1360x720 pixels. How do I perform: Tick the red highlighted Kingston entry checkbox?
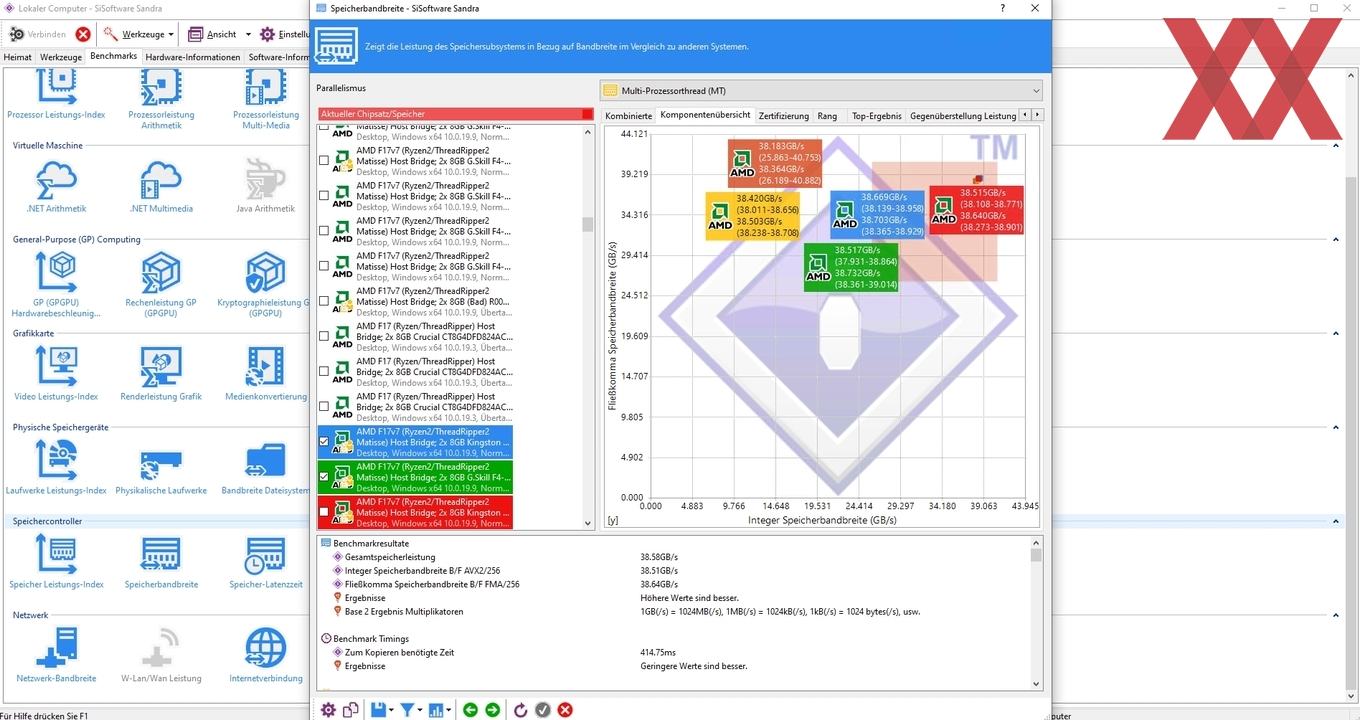coord(323,512)
